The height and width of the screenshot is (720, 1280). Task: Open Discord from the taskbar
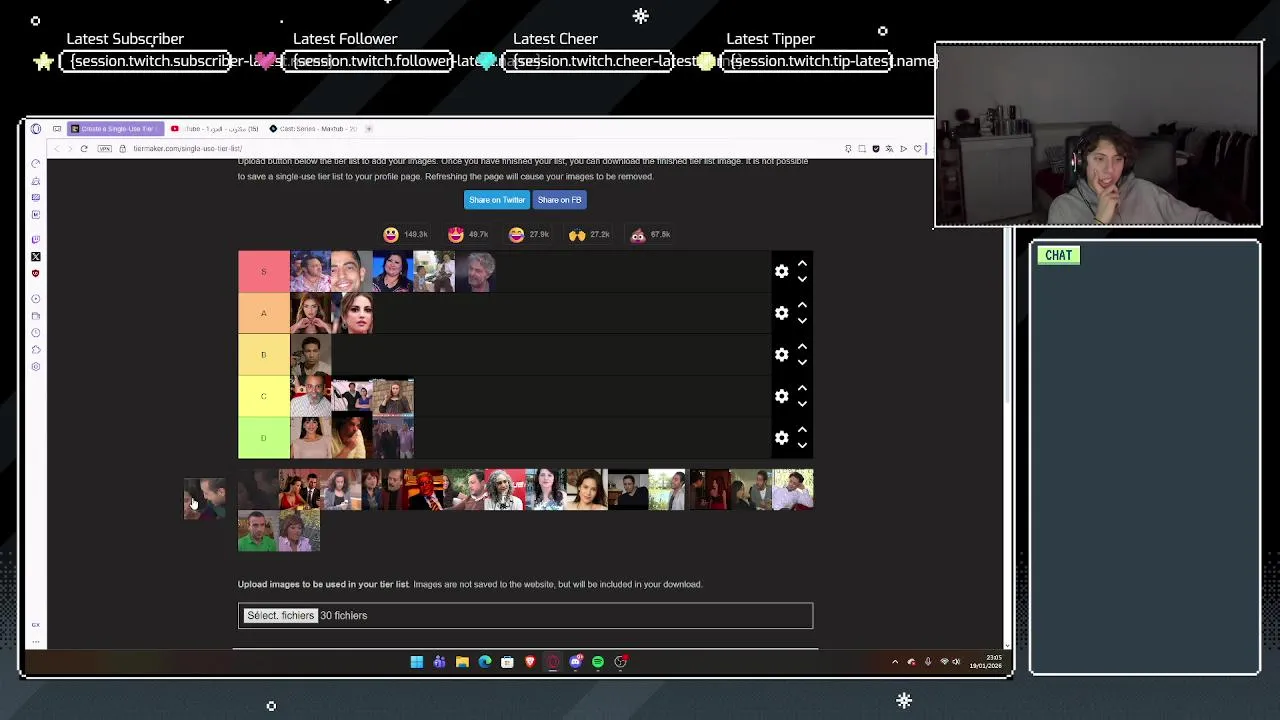pos(576,661)
